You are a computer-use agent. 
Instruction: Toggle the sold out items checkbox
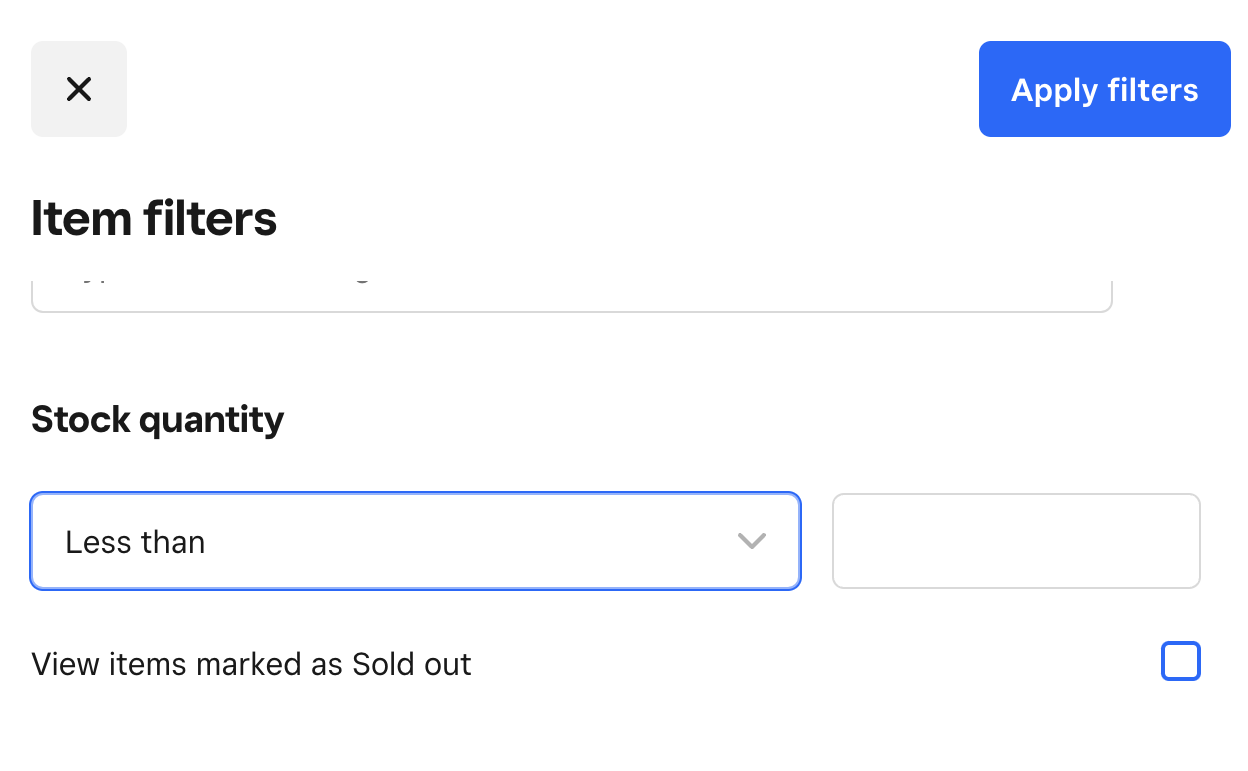[x=1180, y=662]
